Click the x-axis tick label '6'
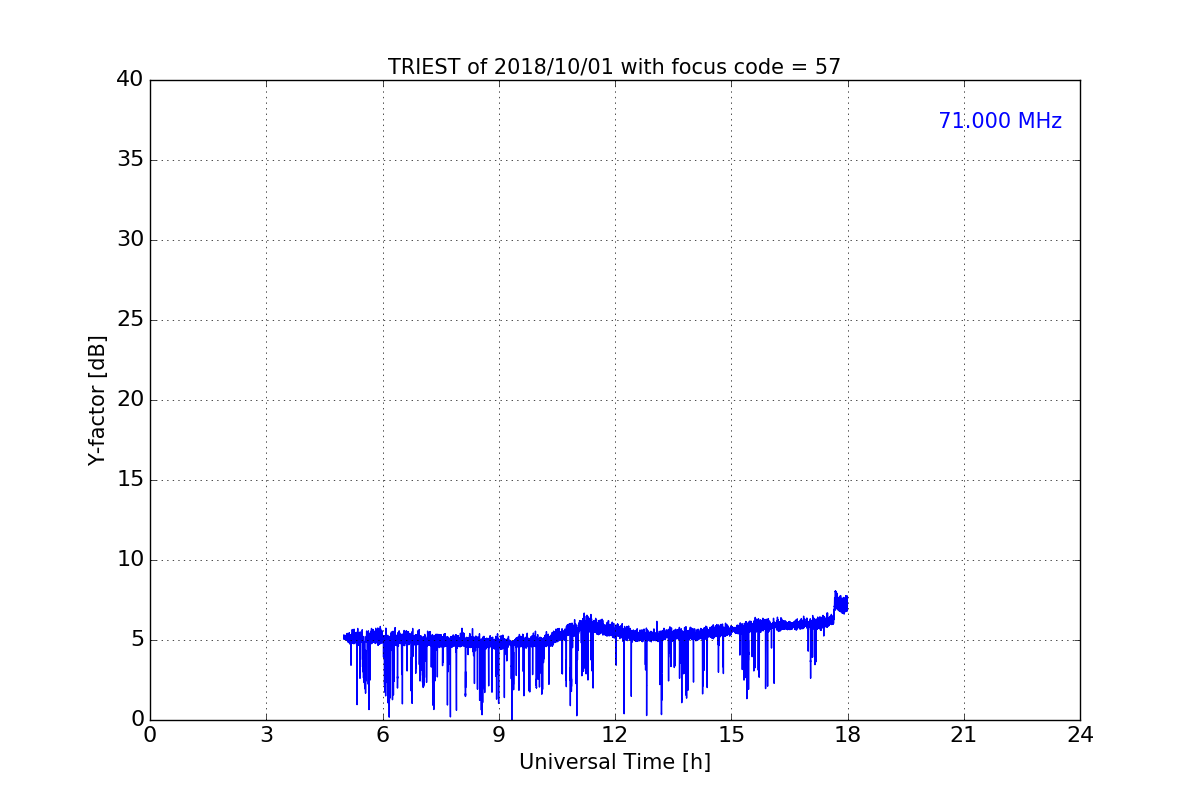This screenshot has width=1200, height=800. (x=382, y=735)
